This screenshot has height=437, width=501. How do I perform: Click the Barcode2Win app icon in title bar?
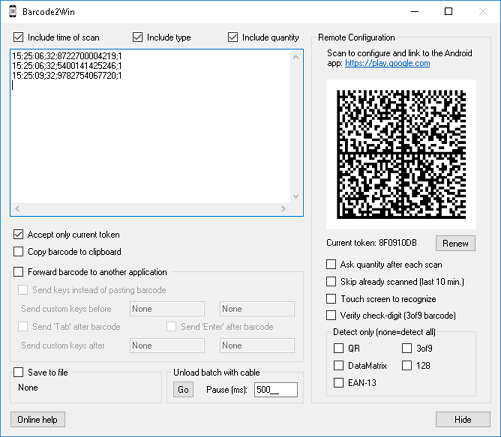point(13,12)
